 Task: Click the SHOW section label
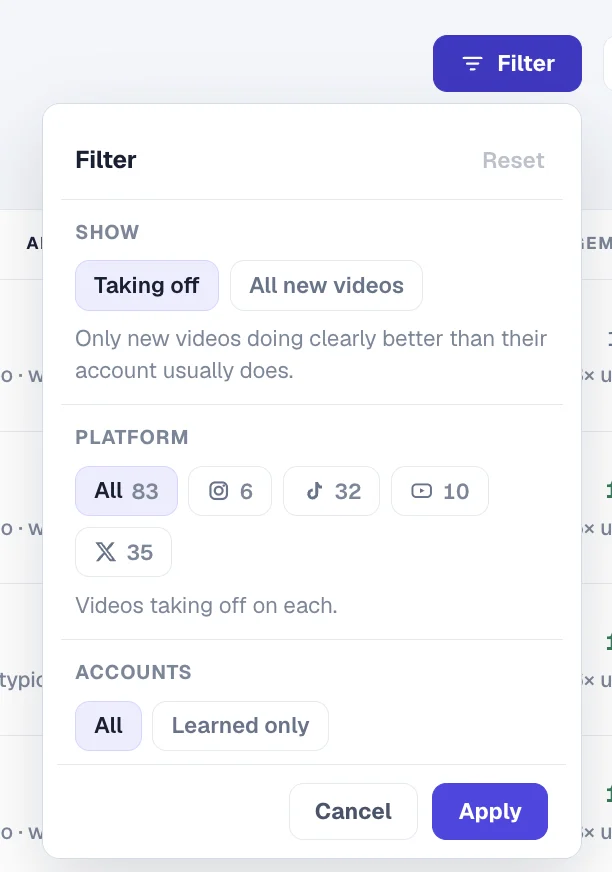pos(107,232)
